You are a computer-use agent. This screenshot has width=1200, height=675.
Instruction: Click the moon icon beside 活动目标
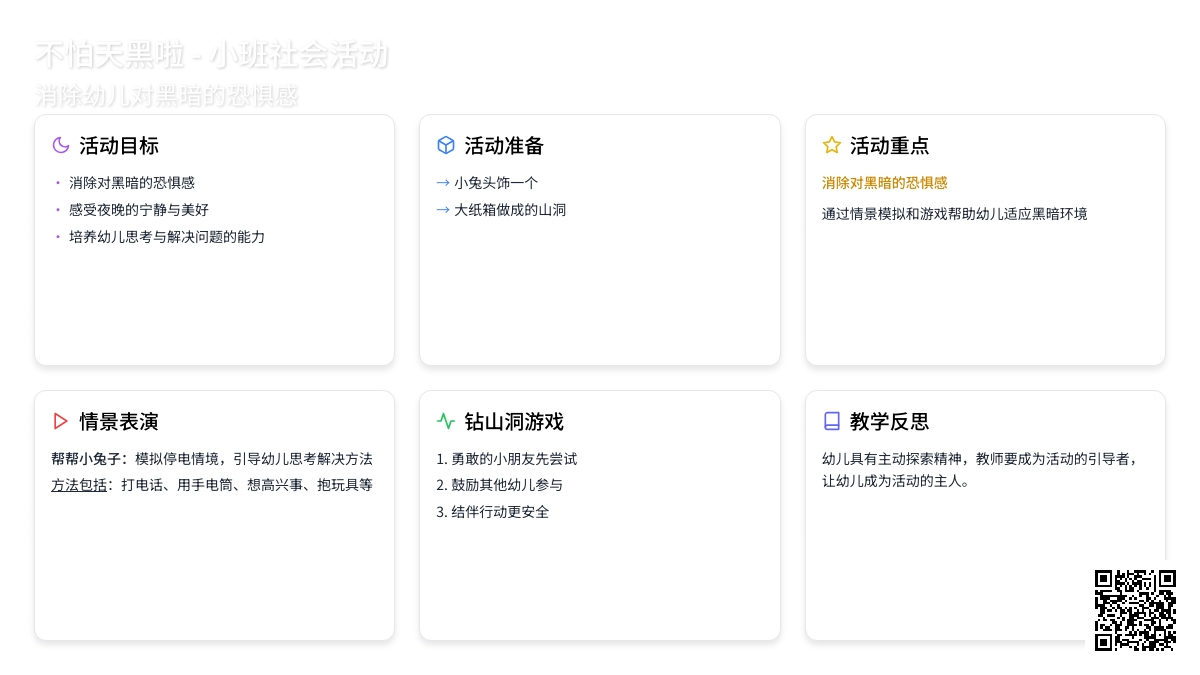61,145
